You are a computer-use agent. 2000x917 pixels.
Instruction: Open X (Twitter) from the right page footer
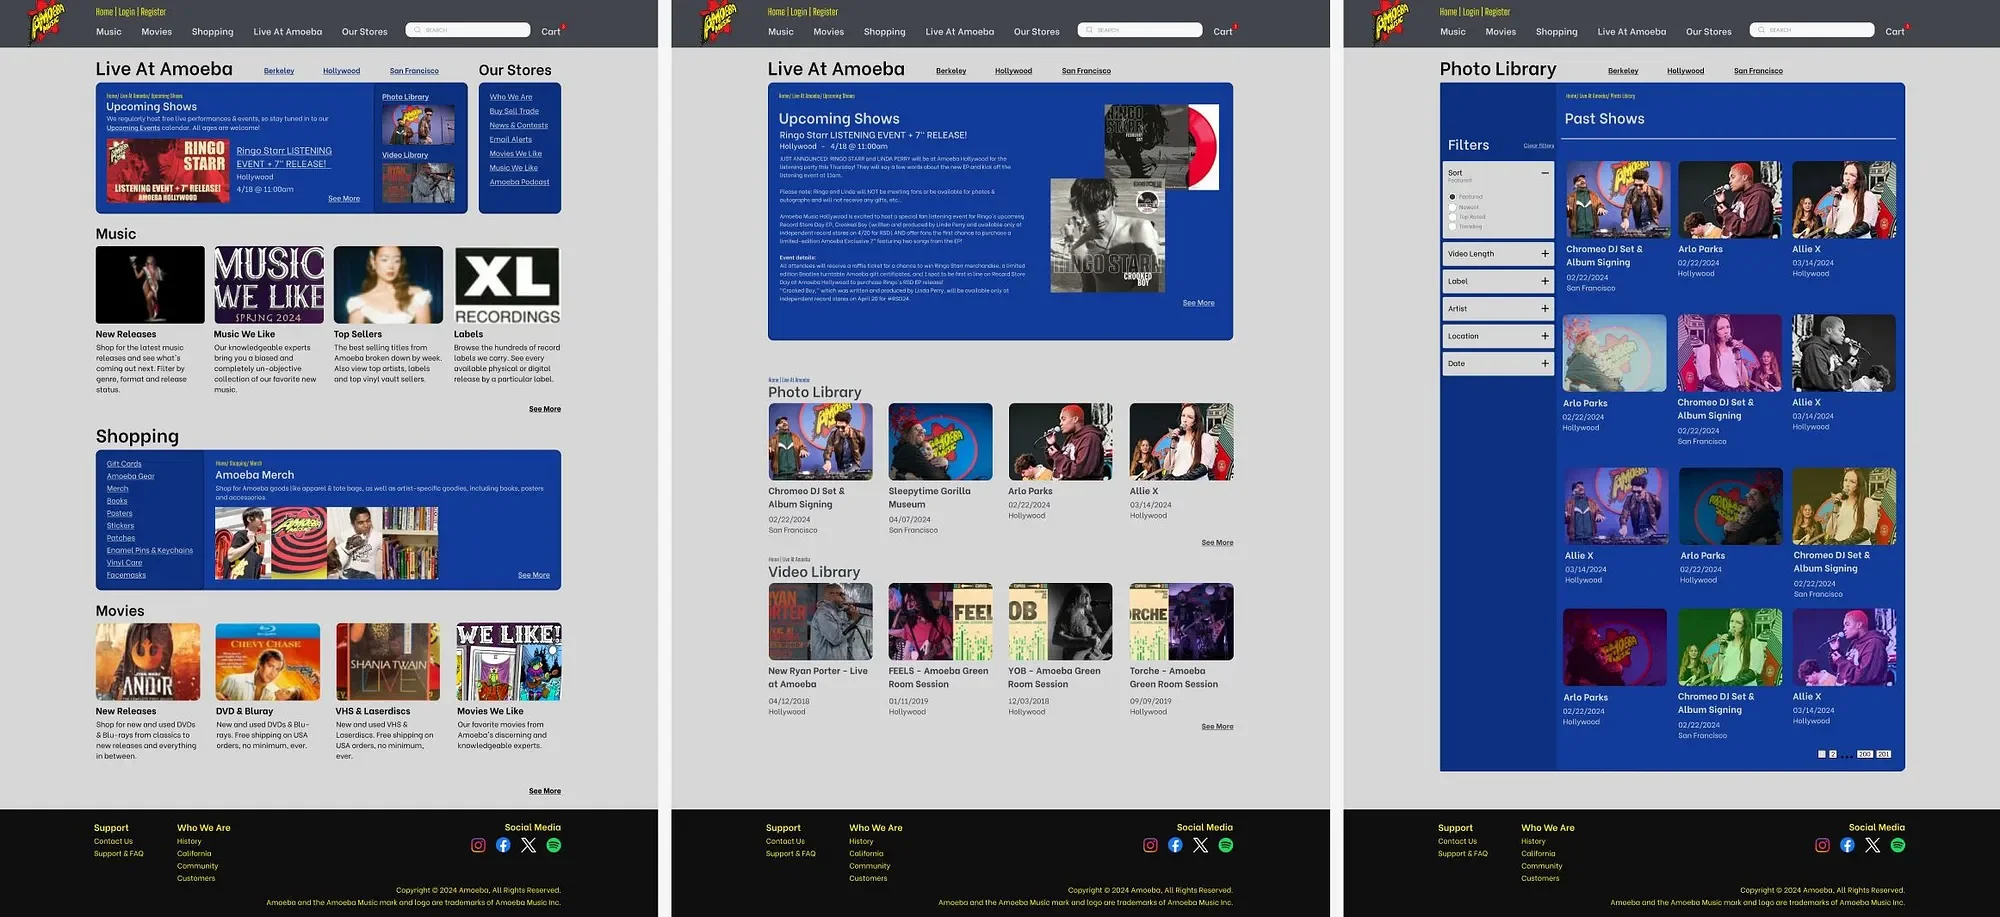tap(1872, 845)
